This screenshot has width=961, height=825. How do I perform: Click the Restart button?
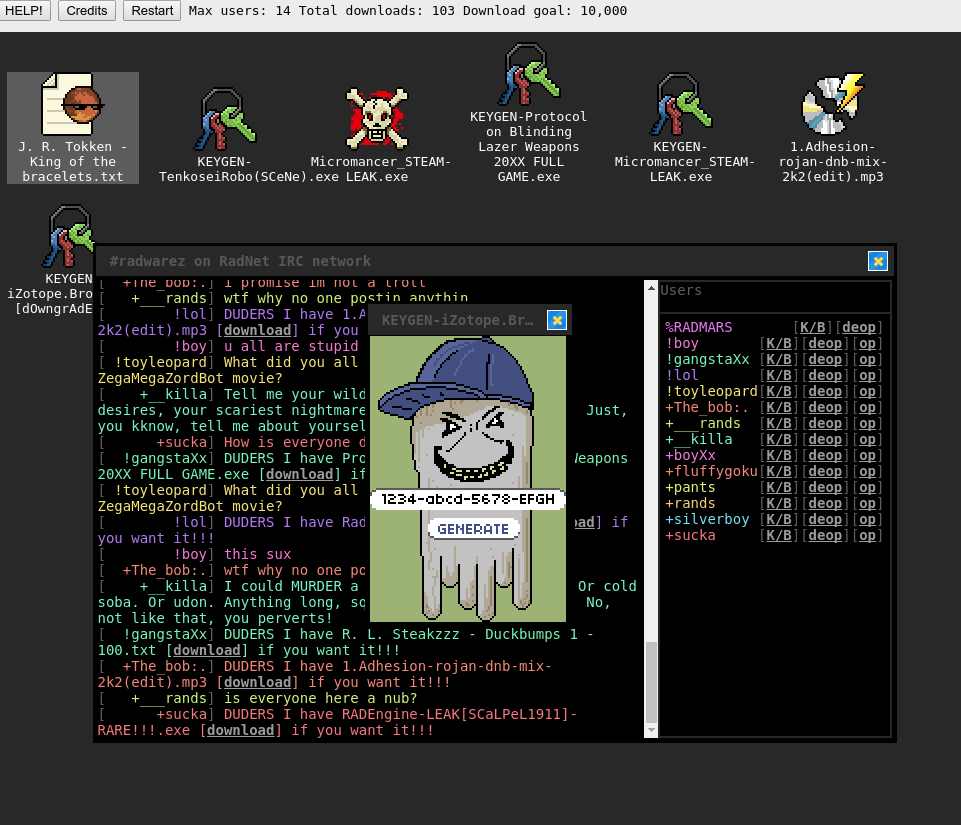(152, 10)
